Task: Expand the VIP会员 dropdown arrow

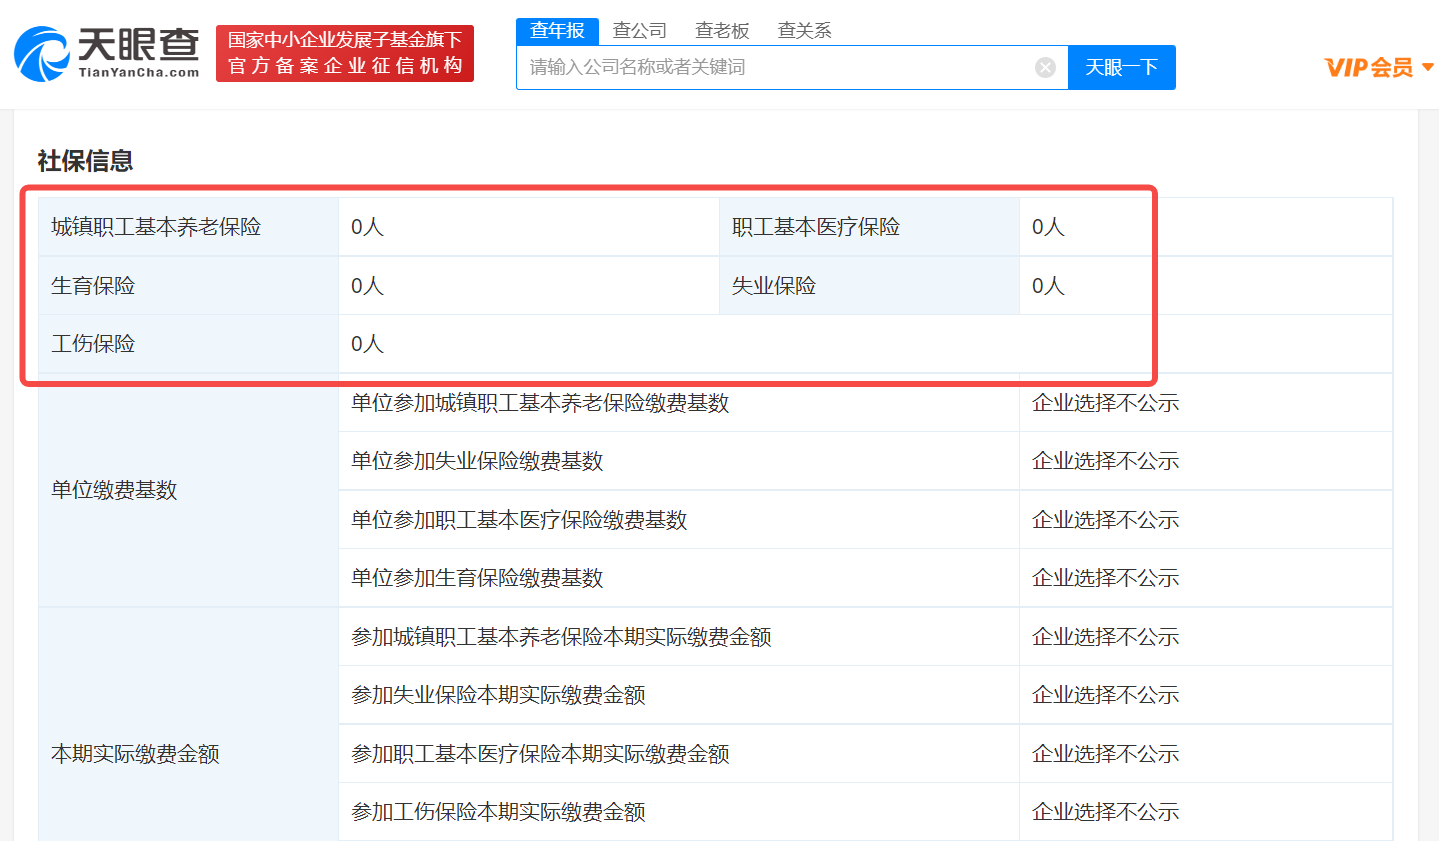Action: [x=1428, y=67]
